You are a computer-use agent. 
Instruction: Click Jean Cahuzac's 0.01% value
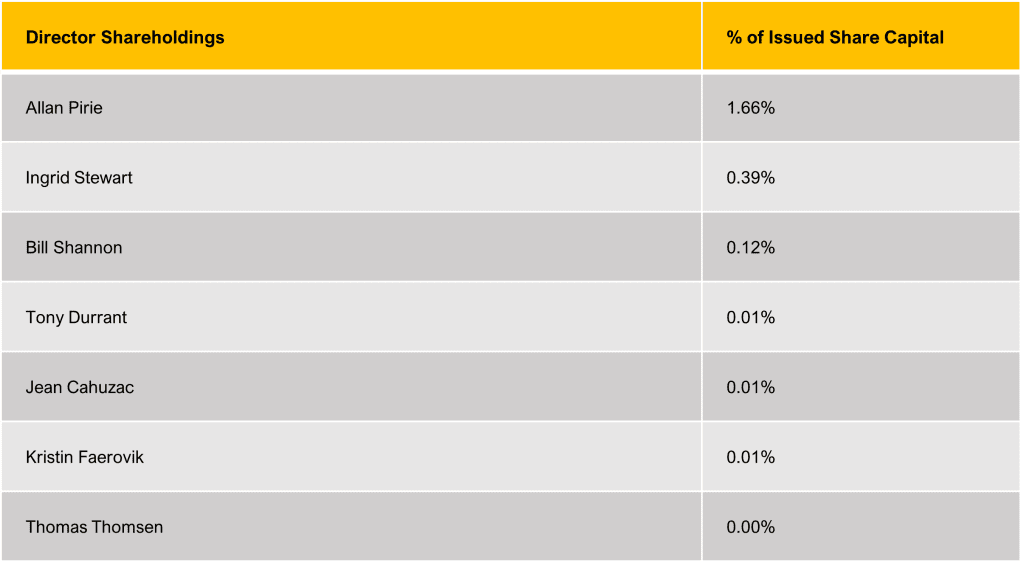[x=751, y=388]
